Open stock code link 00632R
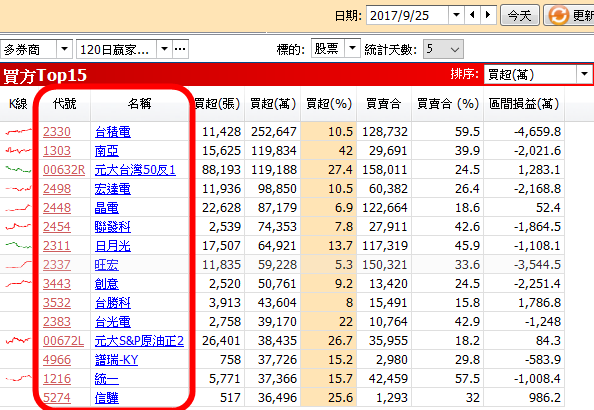The image size is (594, 410). (64, 170)
